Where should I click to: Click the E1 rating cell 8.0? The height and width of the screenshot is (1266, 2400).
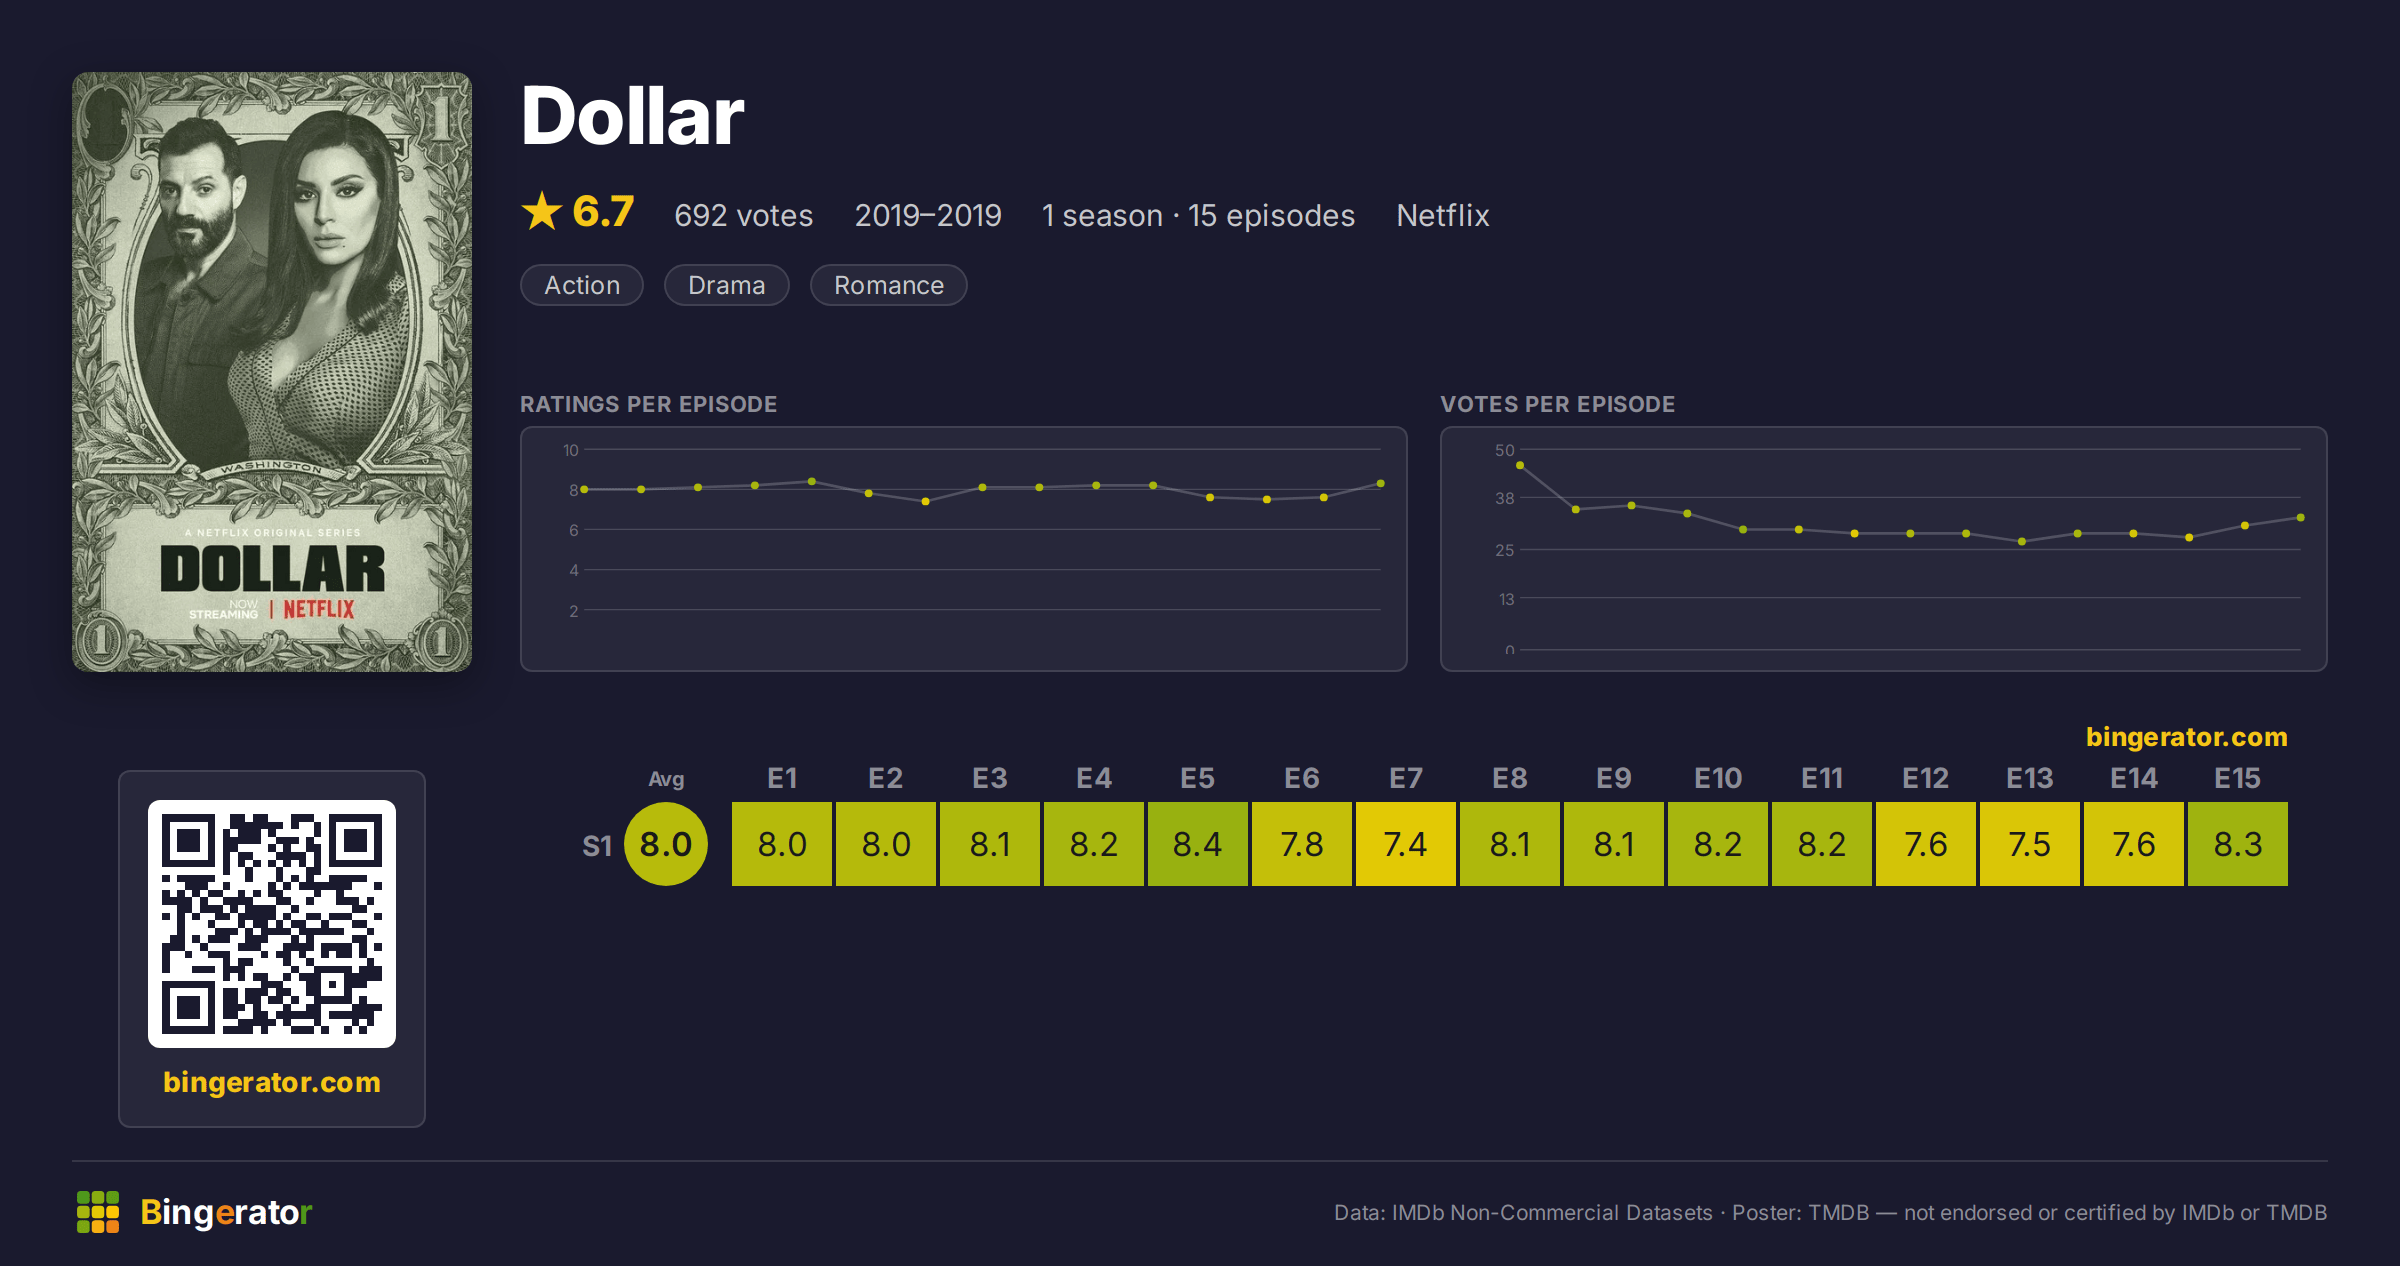782,844
